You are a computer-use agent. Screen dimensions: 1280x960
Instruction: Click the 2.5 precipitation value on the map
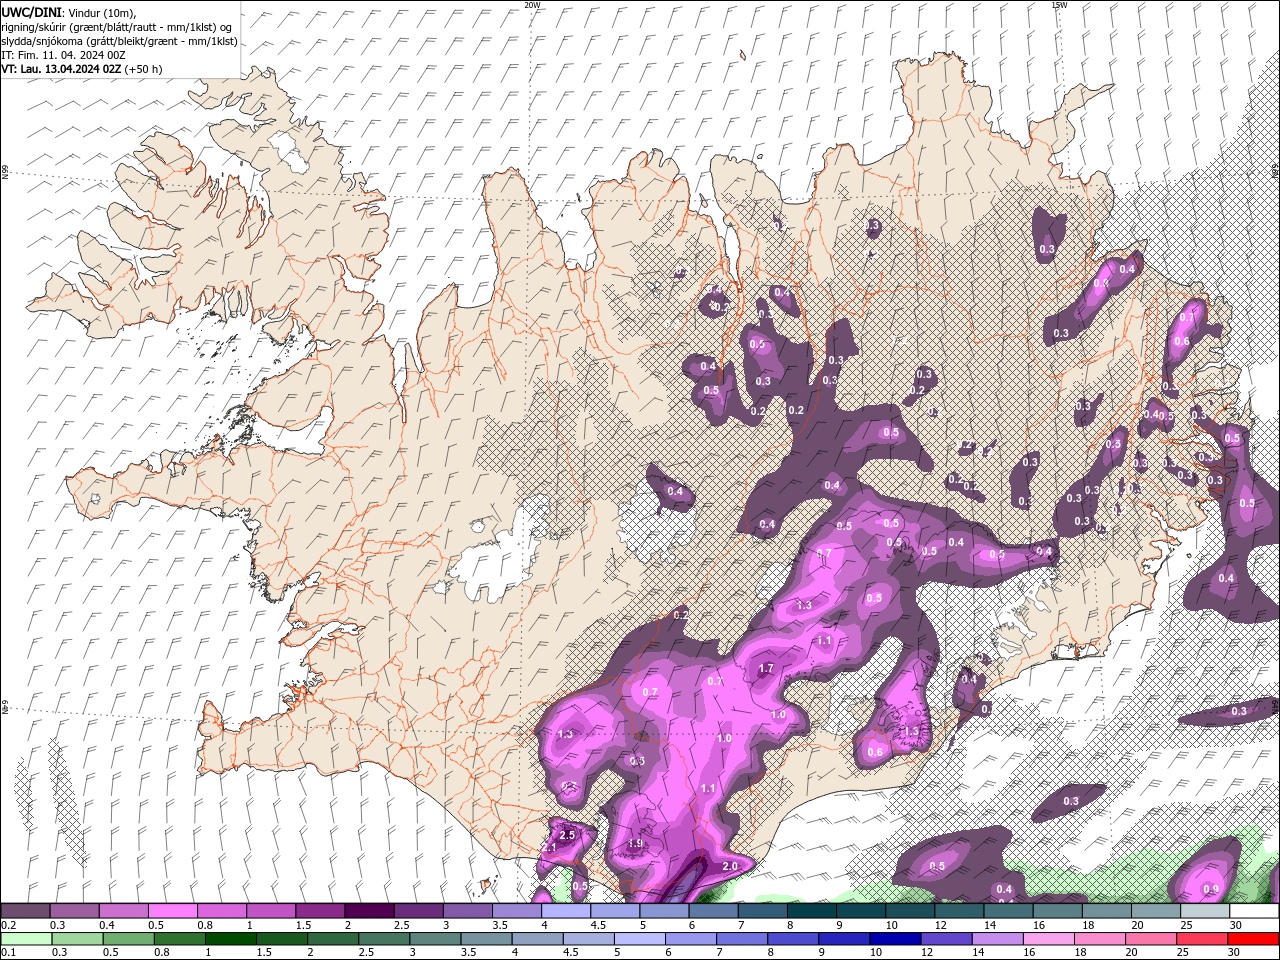567,835
